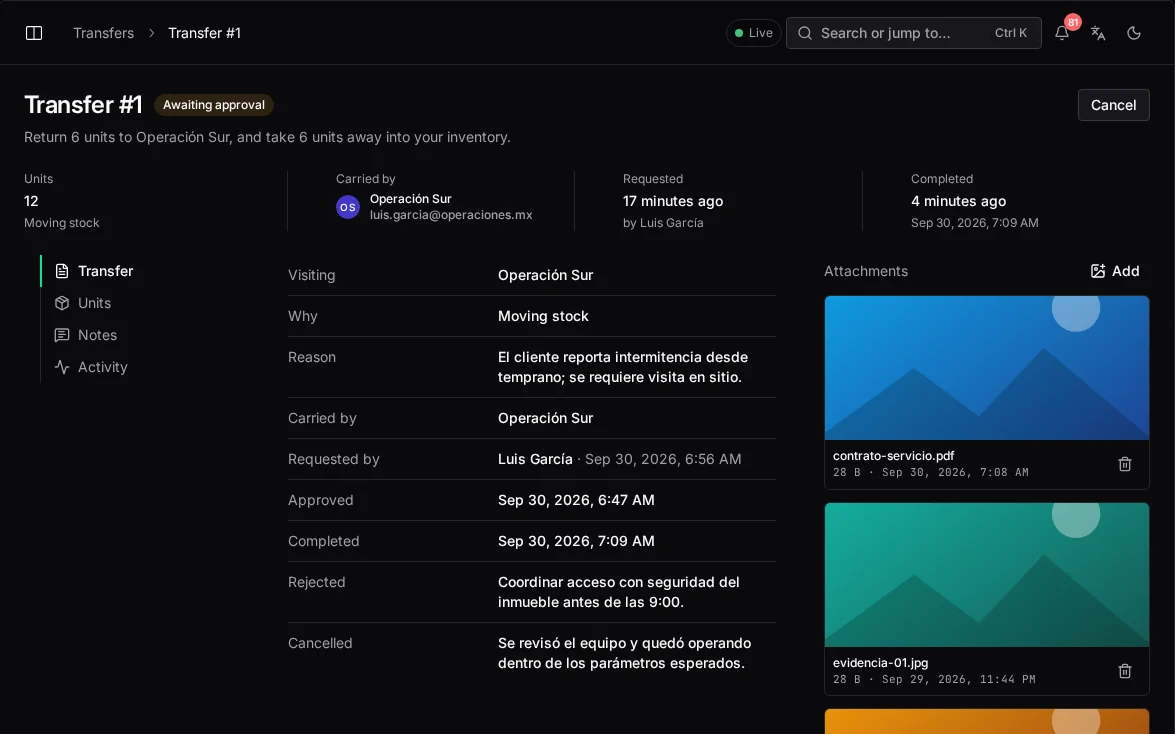Click the search magnifier icon
The image size is (1175, 734).
(805, 33)
